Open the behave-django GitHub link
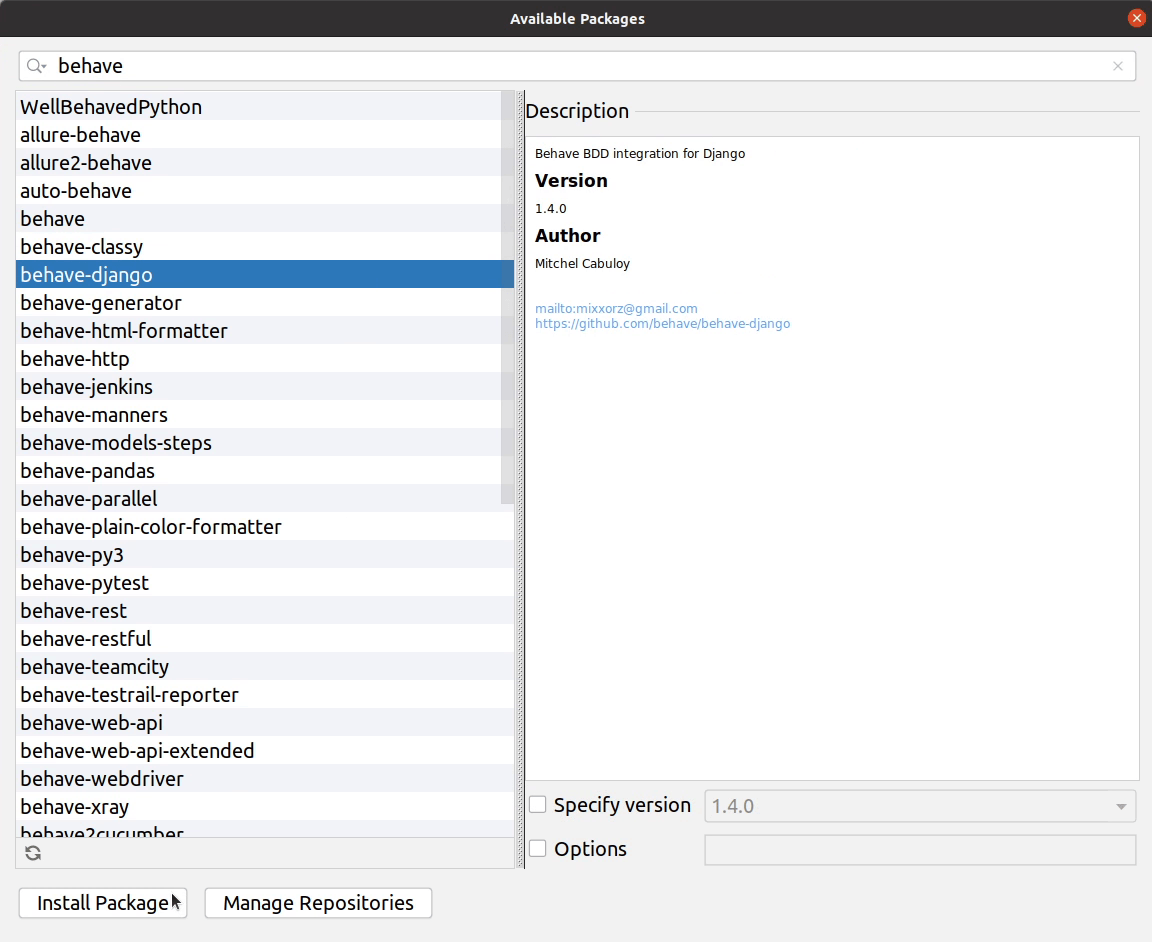 [x=662, y=324]
